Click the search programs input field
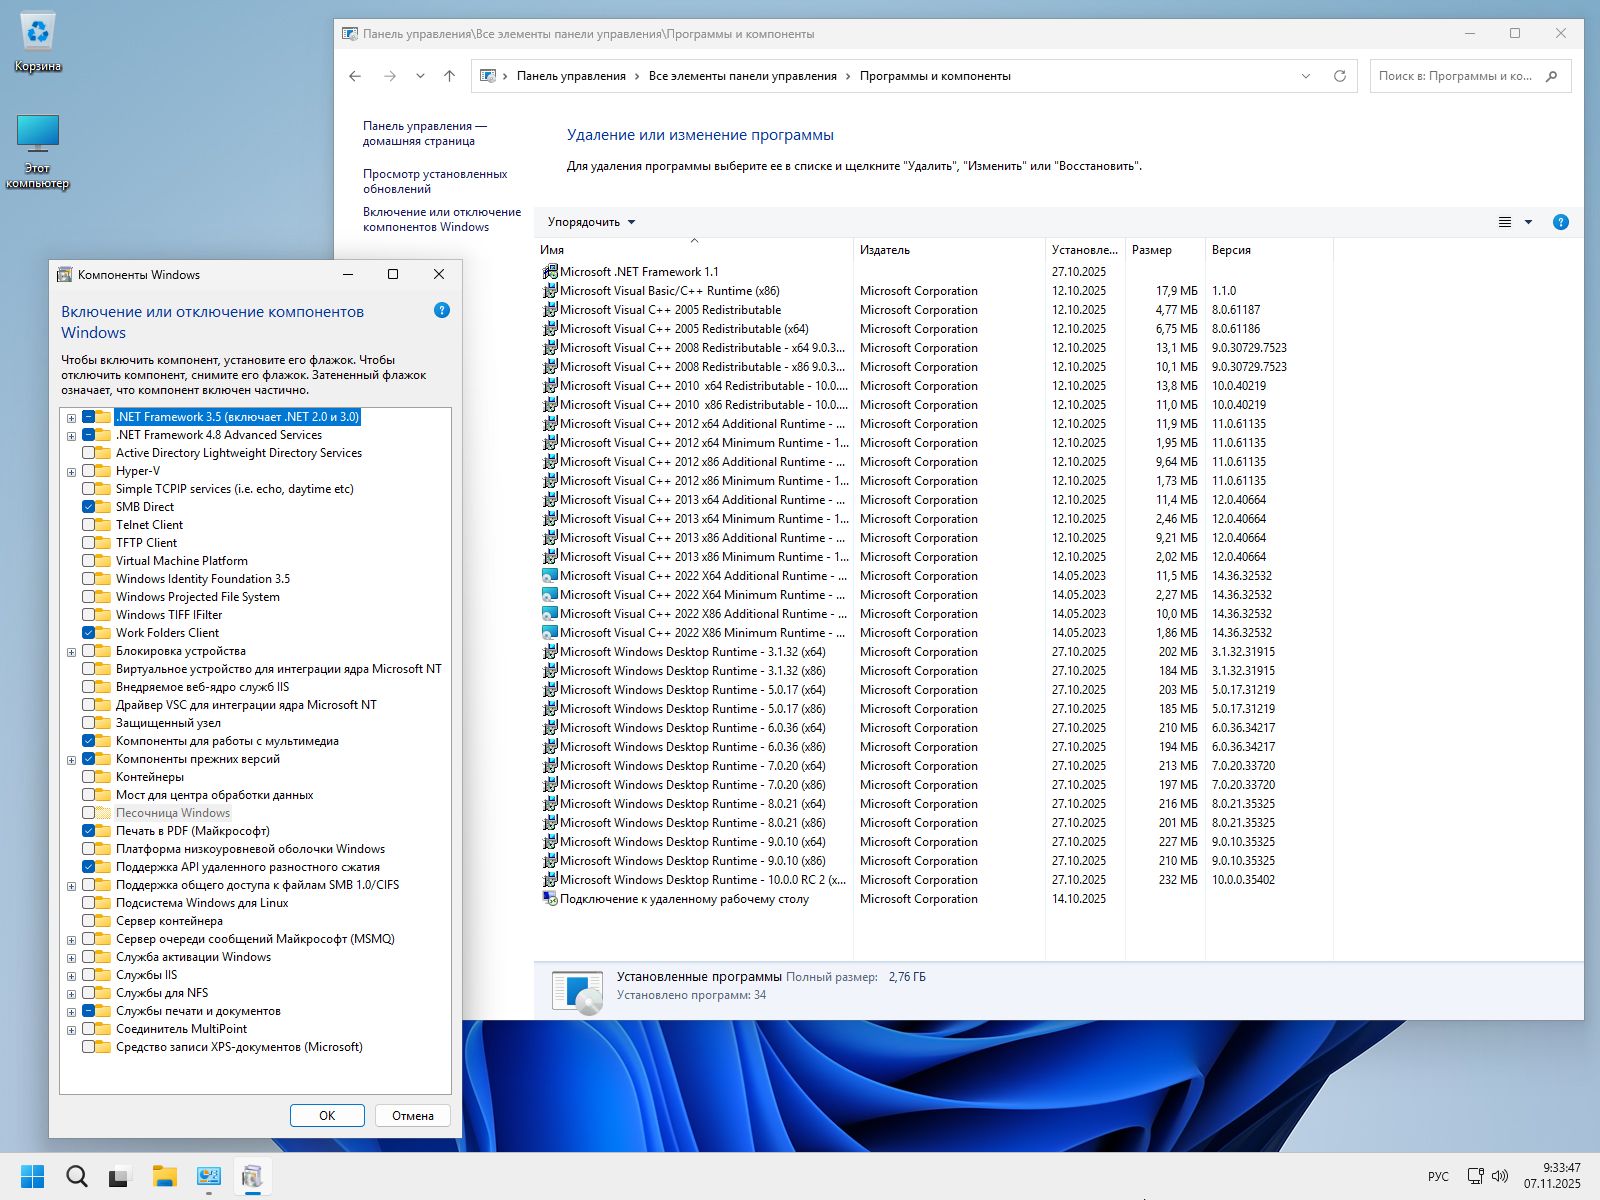 click(x=1455, y=76)
